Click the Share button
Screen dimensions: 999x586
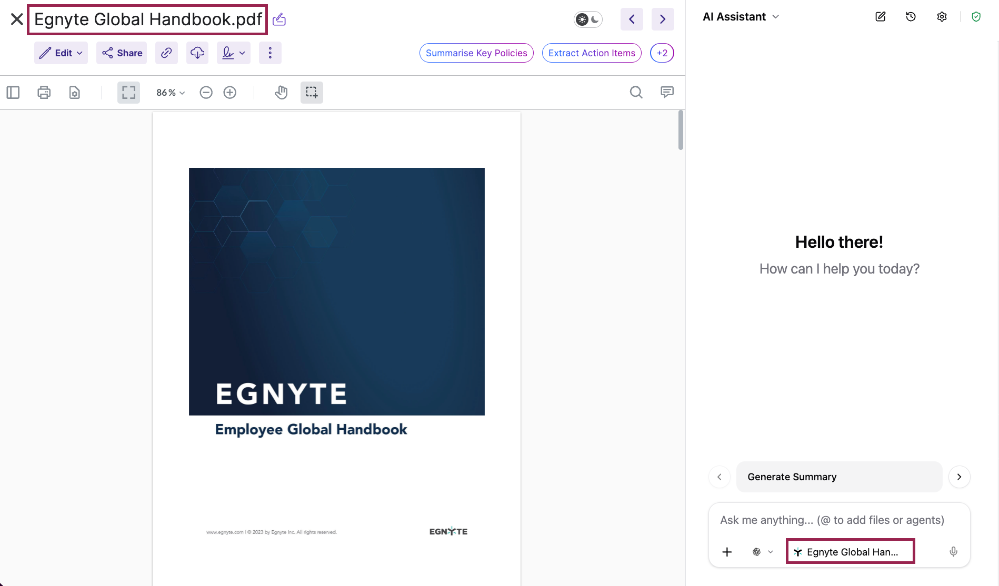122,53
